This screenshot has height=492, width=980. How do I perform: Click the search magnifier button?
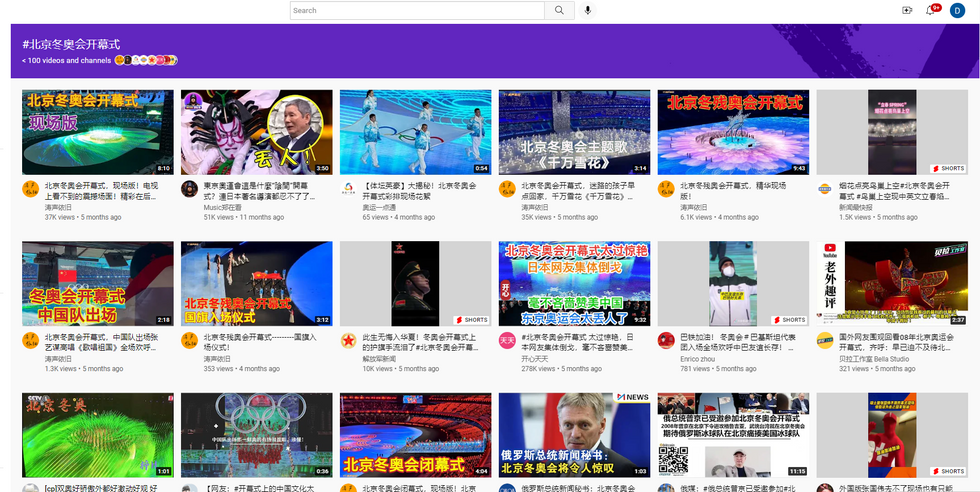coord(559,10)
